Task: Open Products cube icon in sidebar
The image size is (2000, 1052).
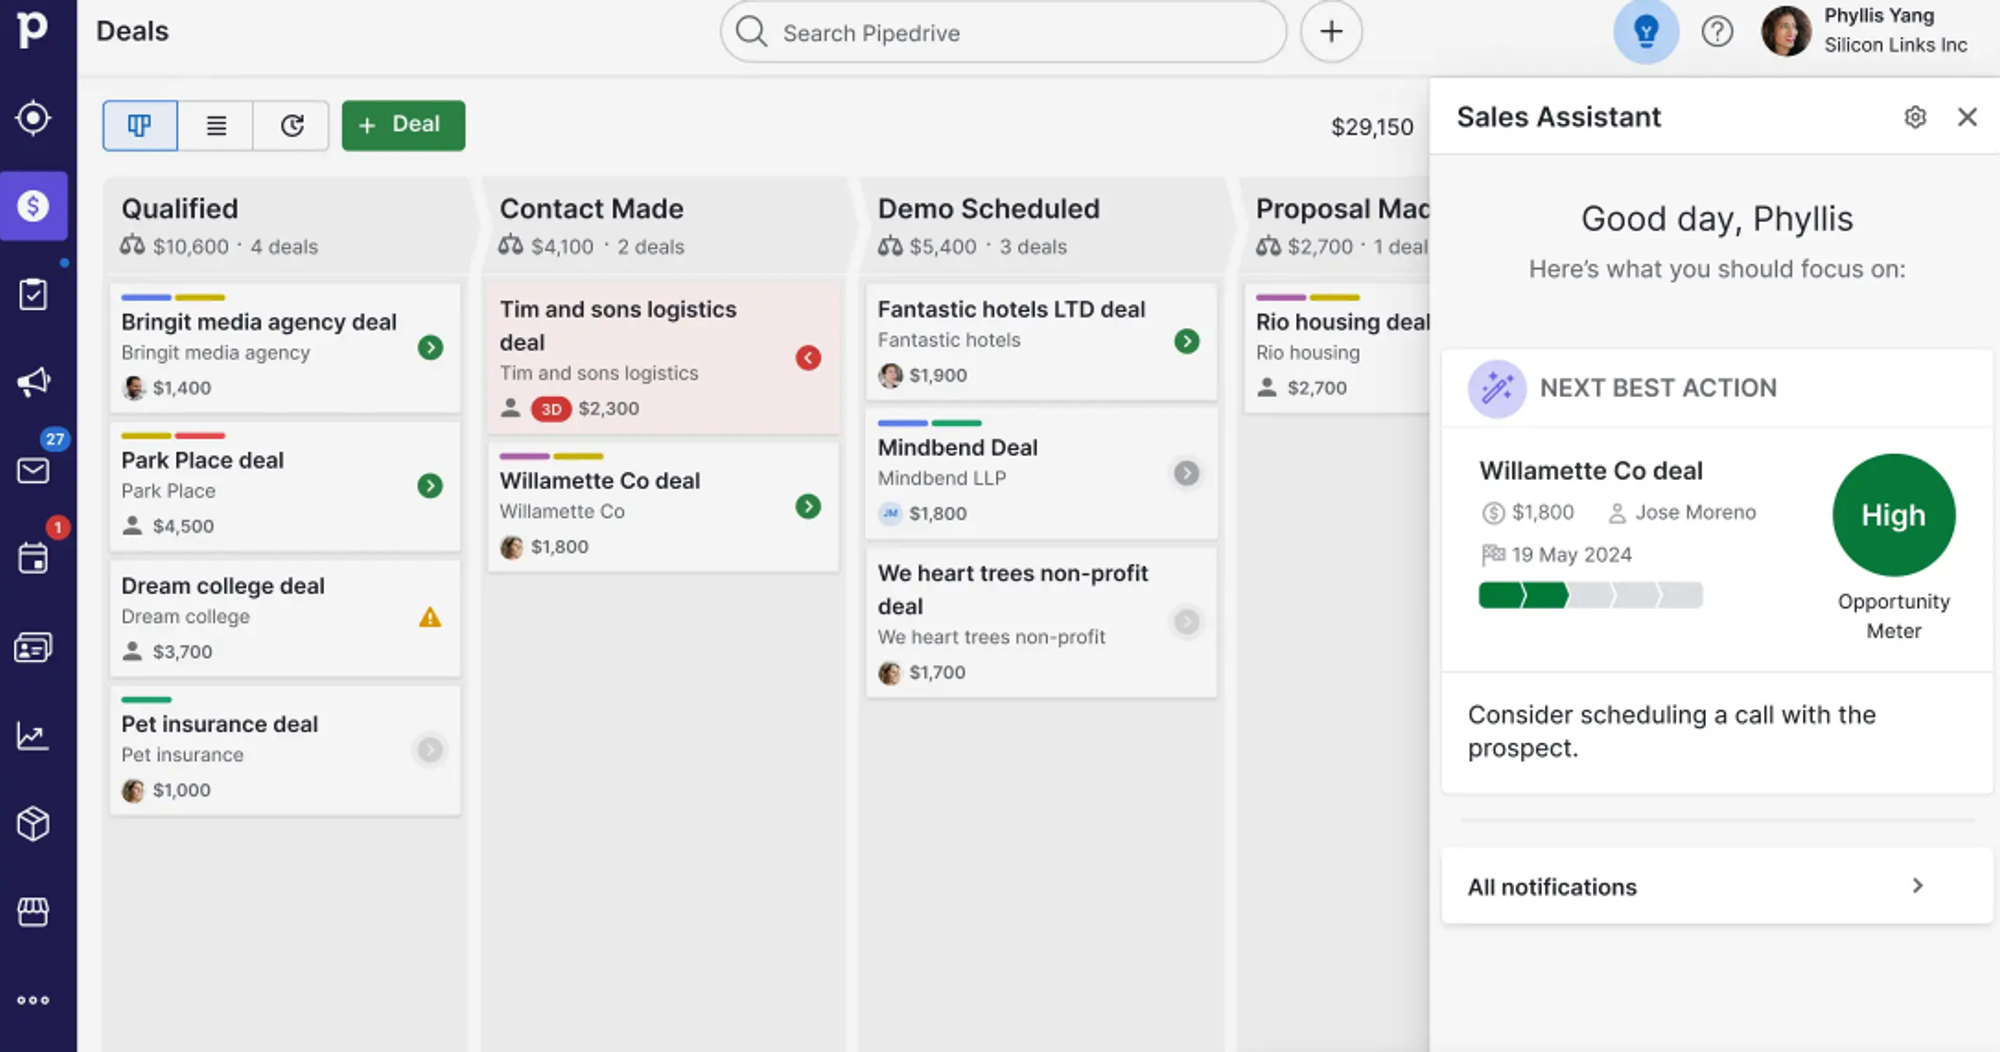Action: click(x=33, y=824)
